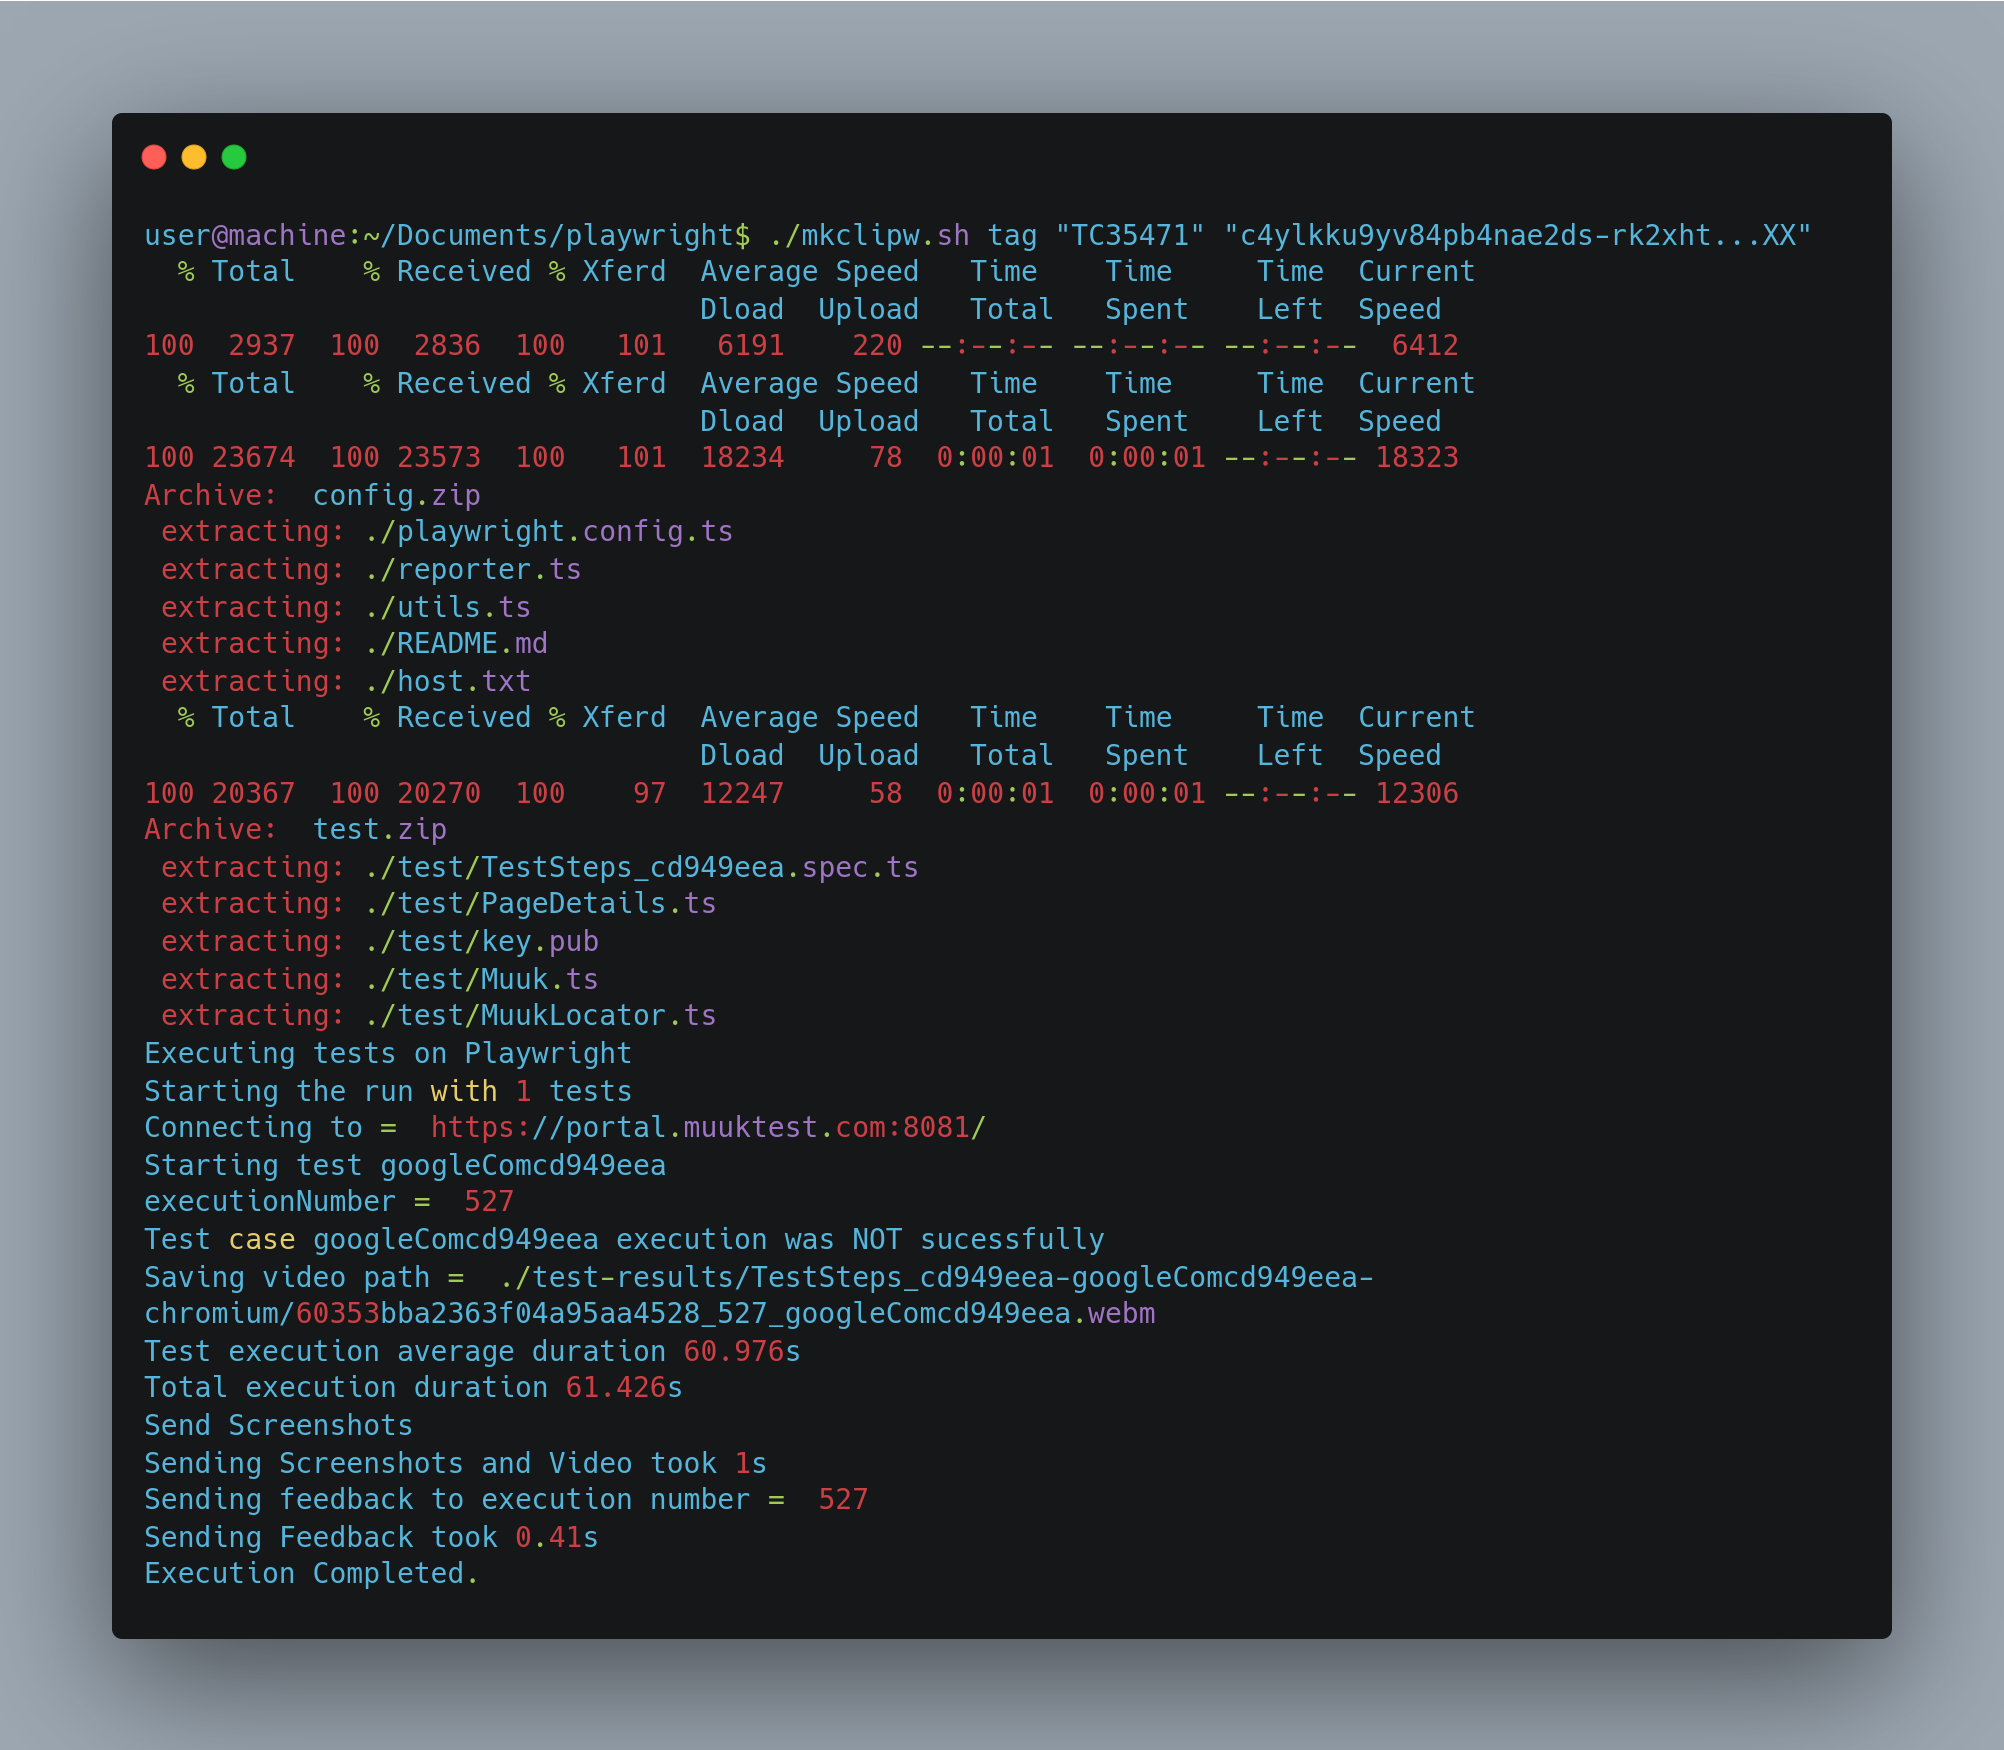Click the 12247 average download speed value
This screenshot has height=1750, width=2004.
[x=742, y=793]
